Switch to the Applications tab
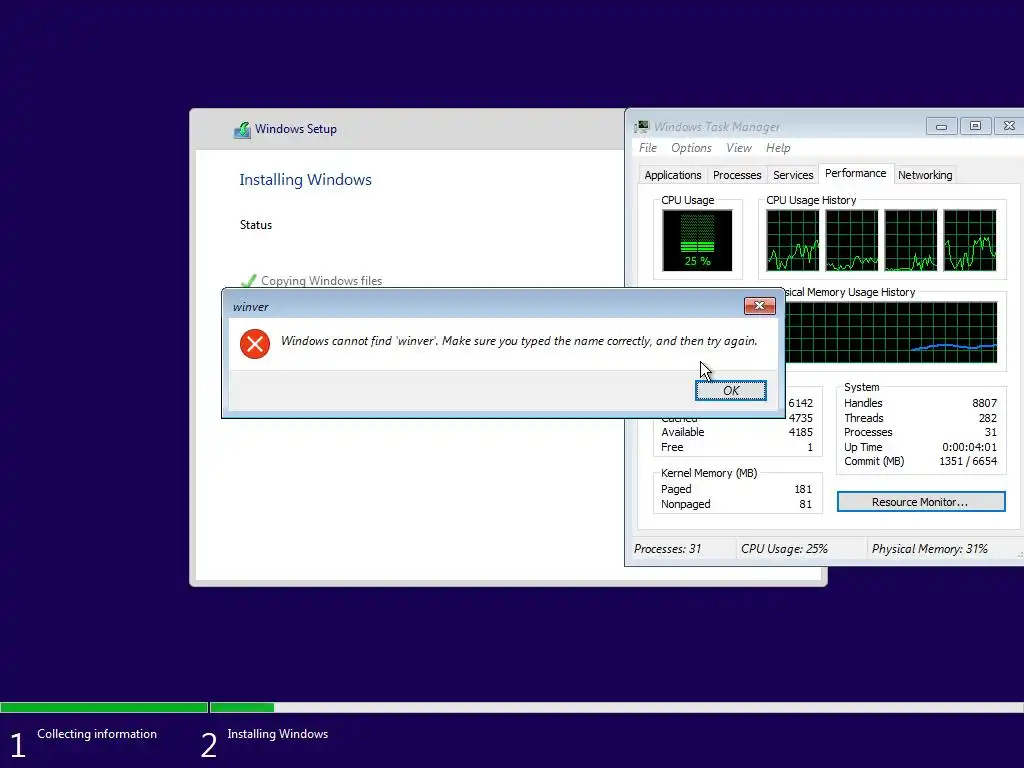This screenshot has height=768, width=1024. (x=673, y=175)
